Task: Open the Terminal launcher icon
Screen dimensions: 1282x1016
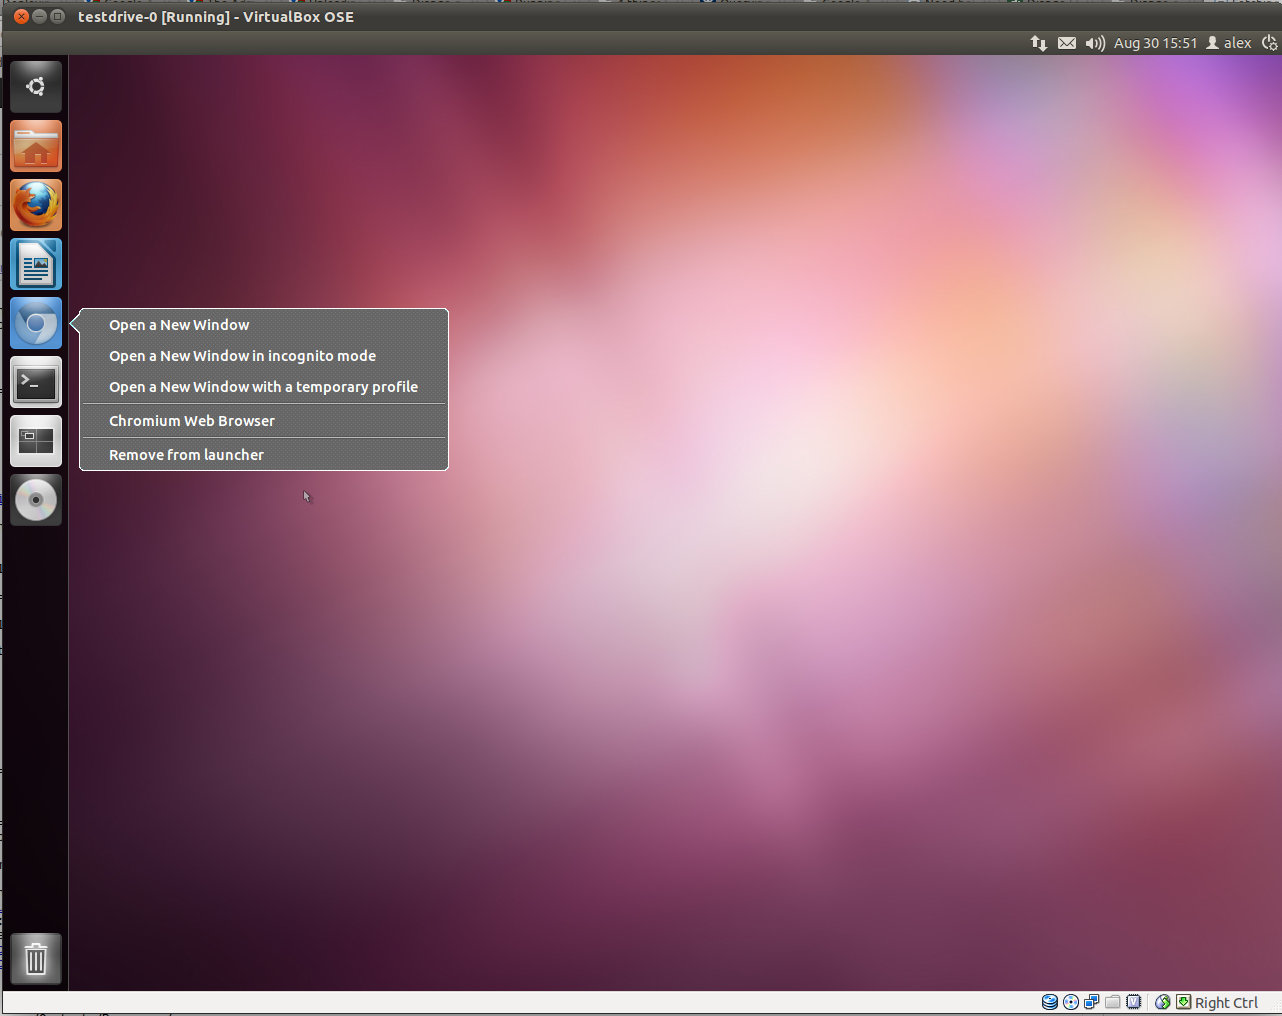Action: click(x=36, y=382)
